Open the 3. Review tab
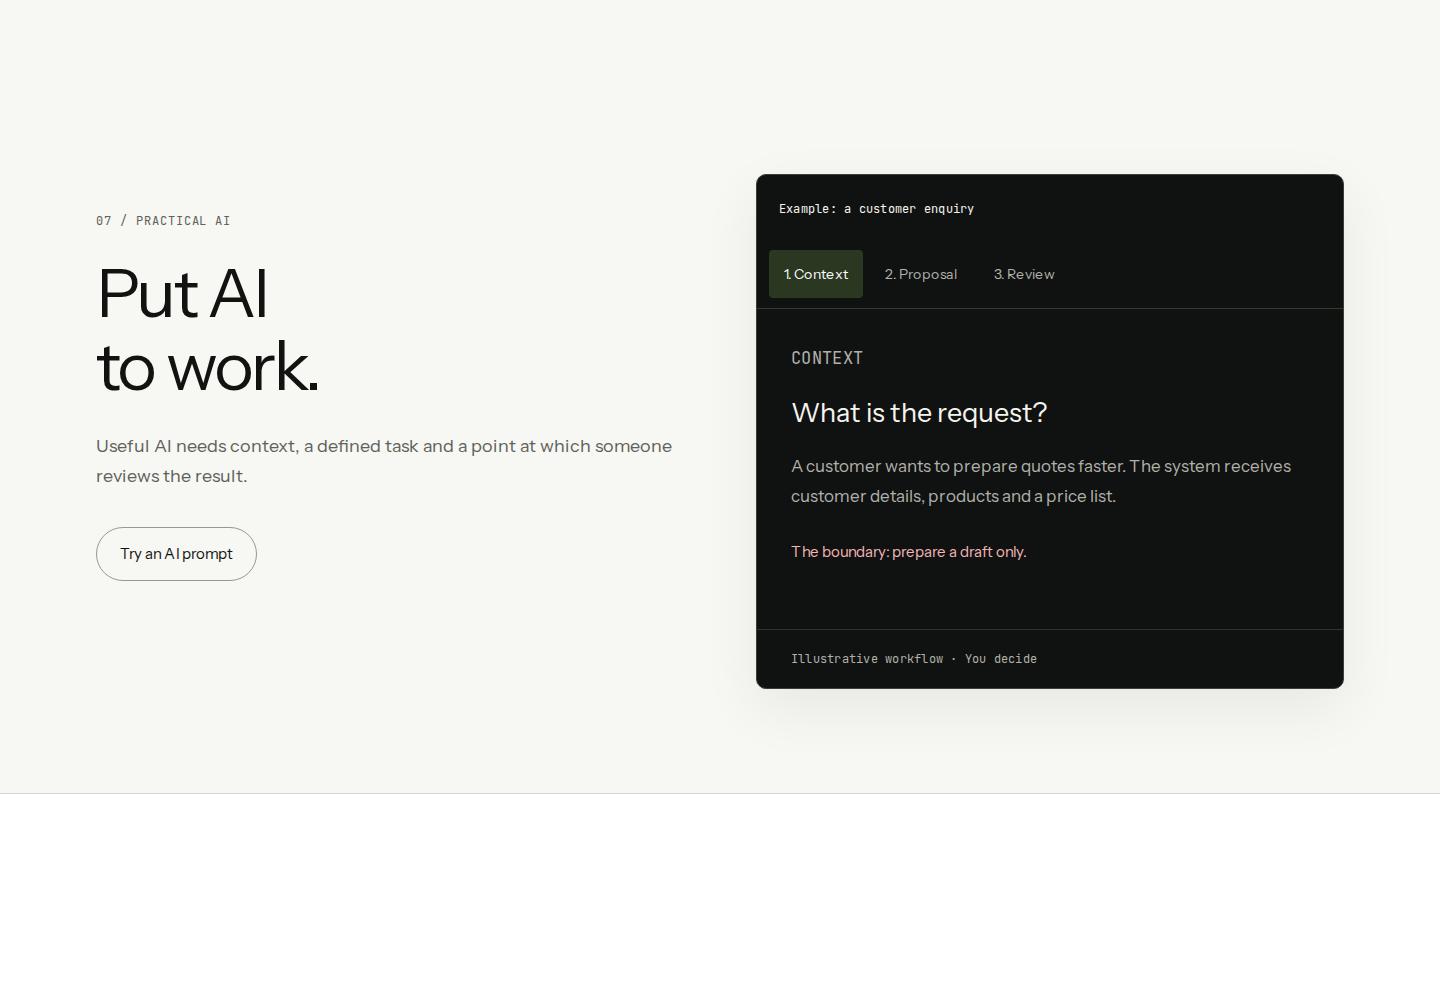 click(x=1024, y=274)
